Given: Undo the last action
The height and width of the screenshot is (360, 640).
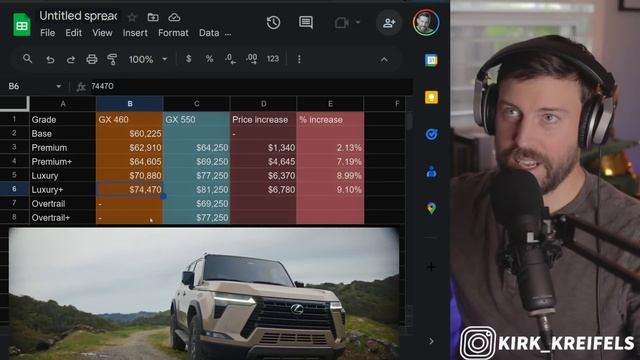Looking at the screenshot, I should pos(50,60).
